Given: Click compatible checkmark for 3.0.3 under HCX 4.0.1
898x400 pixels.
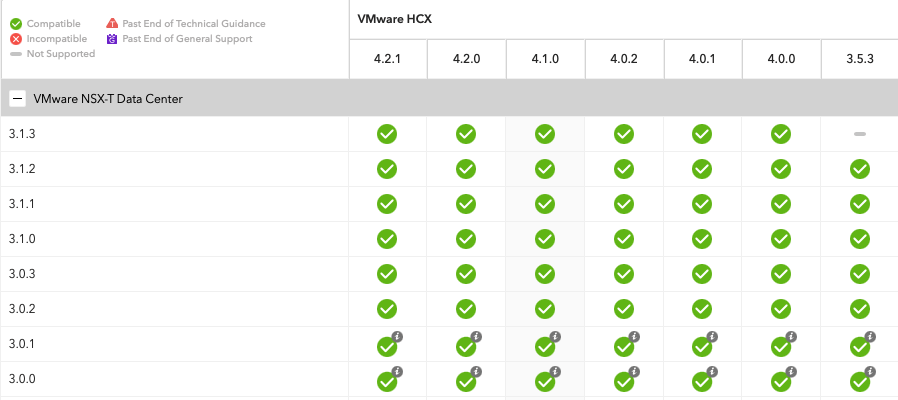Looking at the screenshot, I should (702, 274).
